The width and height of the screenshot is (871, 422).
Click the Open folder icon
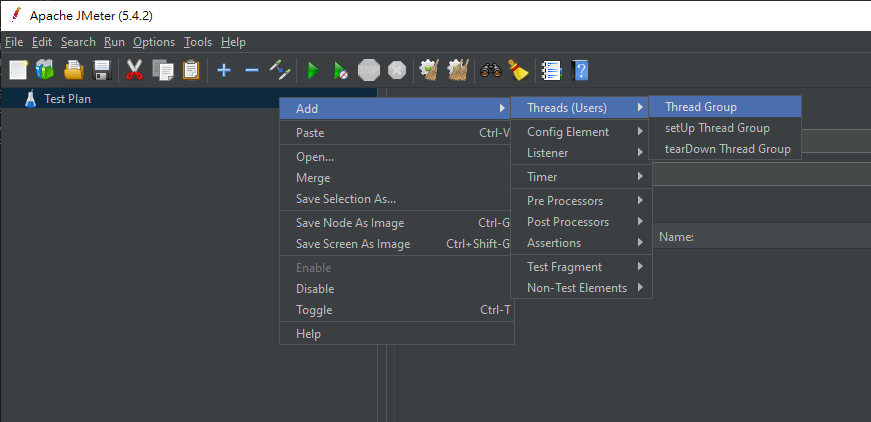click(73, 71)
